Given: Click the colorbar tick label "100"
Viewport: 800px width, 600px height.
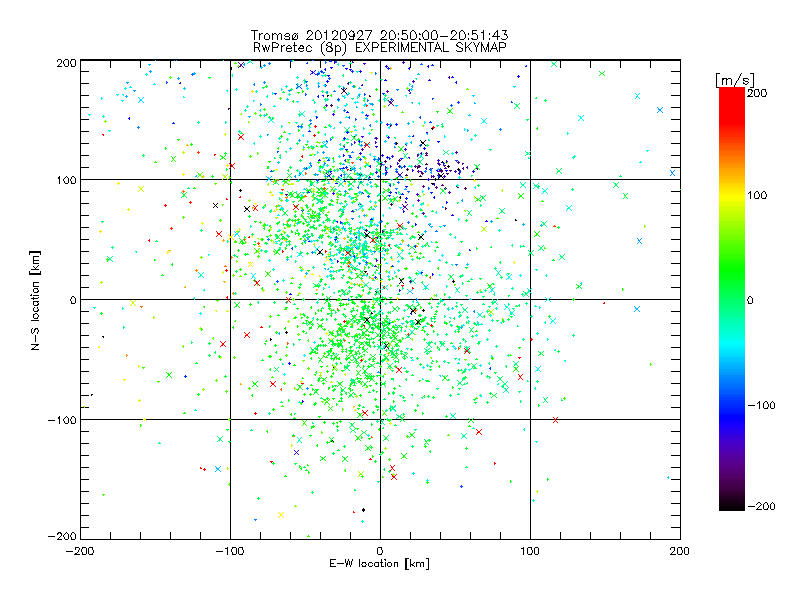Looking at the screenshot, I should point(757,195).
